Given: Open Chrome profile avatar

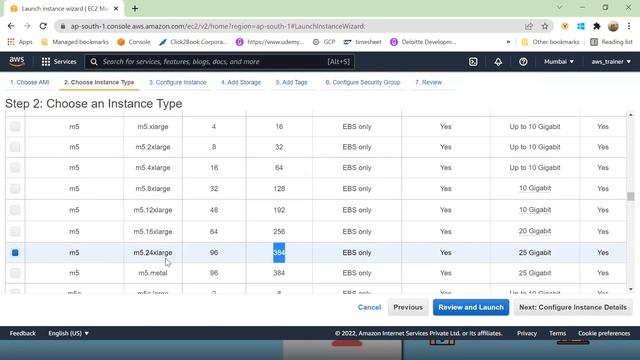Looking at the screenshot, I should click(613, 26).
